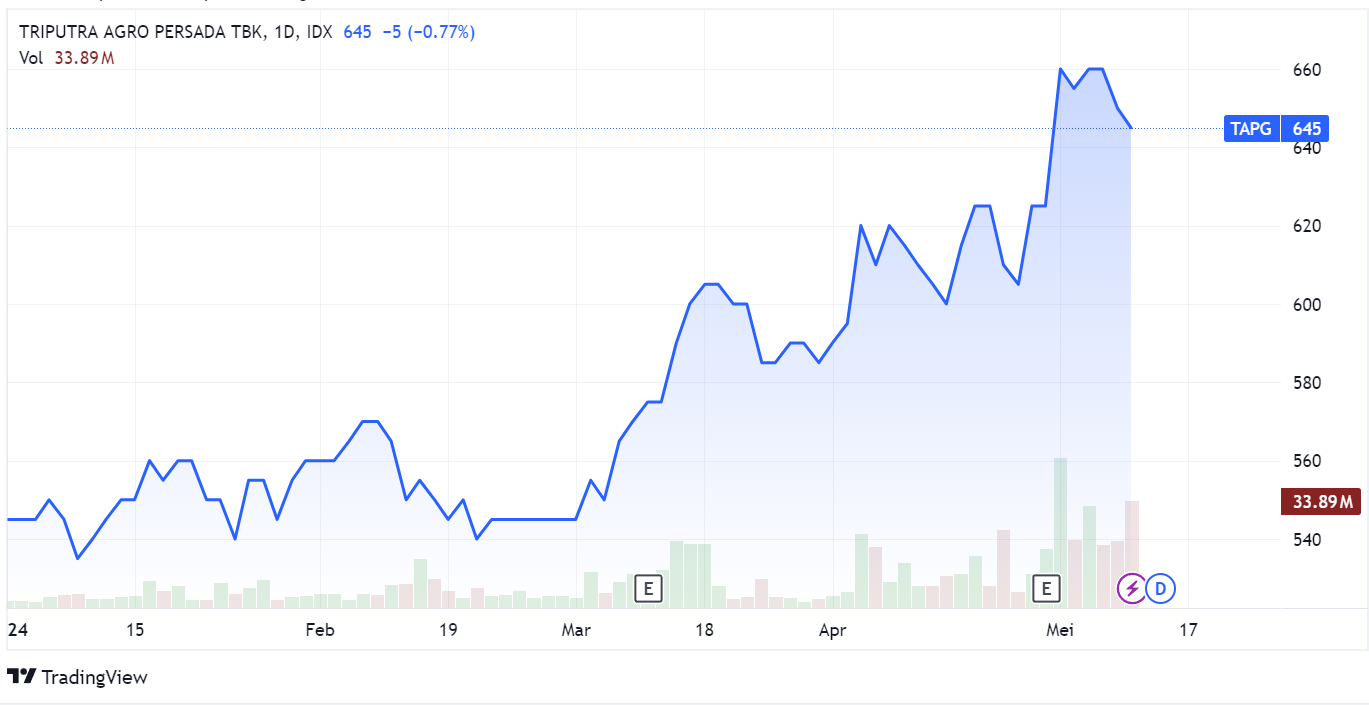Select the 660 price axis label
The image size is (1369, 705).
coord(1309,70)
